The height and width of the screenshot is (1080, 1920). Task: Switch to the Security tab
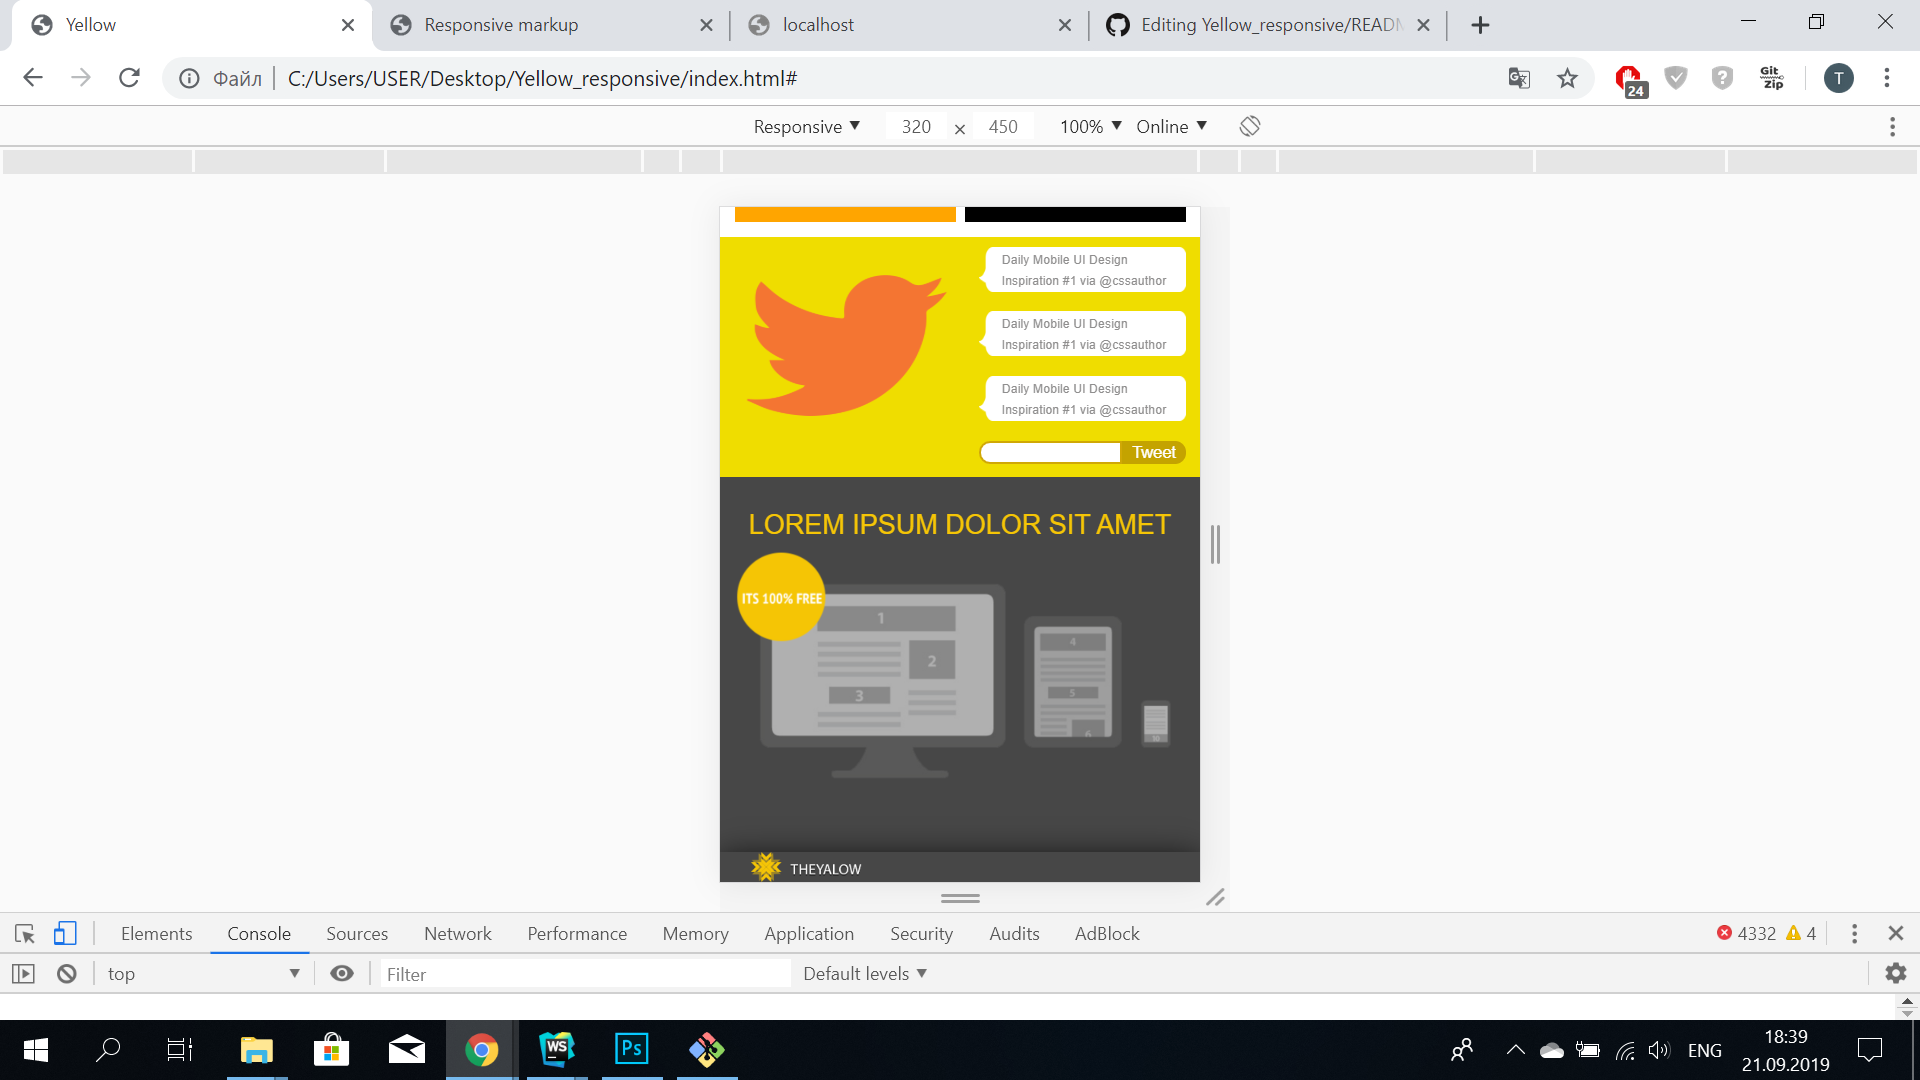(921, 933)
